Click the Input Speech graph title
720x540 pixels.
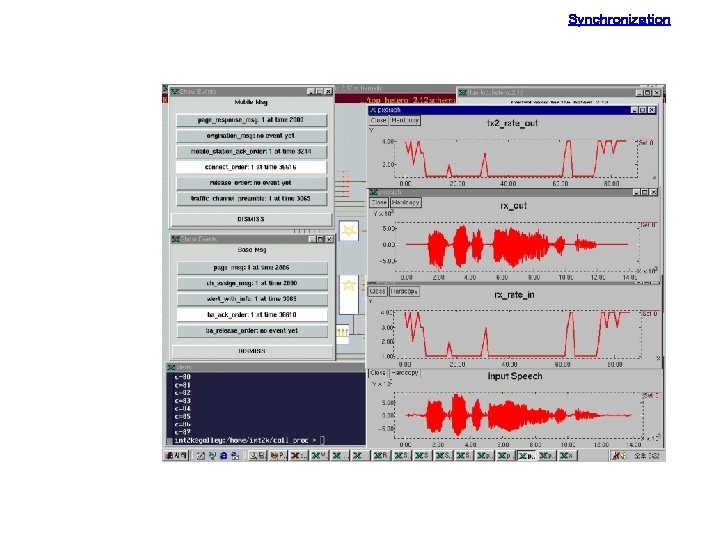tap(515, 376)
